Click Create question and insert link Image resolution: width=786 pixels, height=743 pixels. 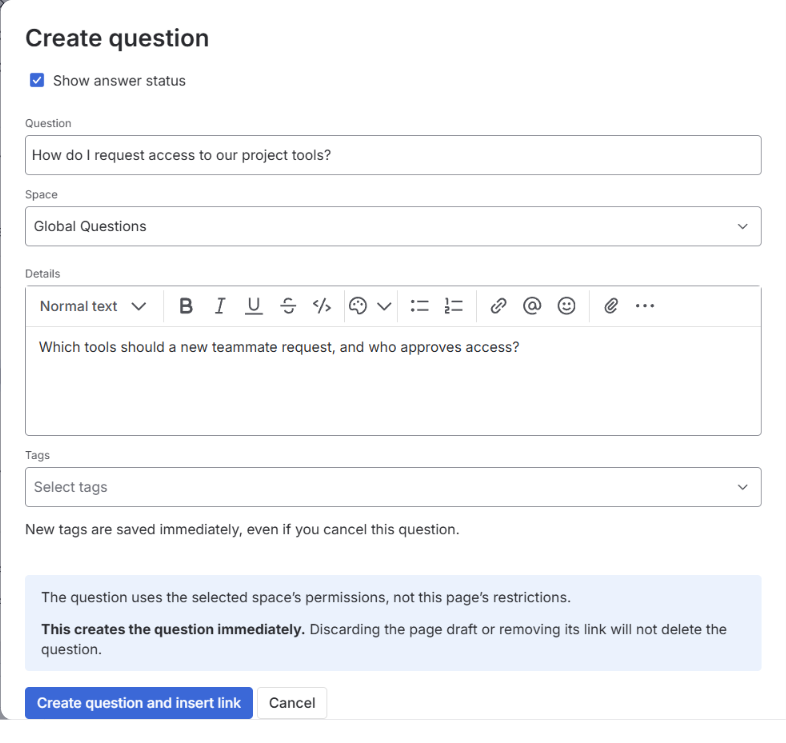[139, 703]
